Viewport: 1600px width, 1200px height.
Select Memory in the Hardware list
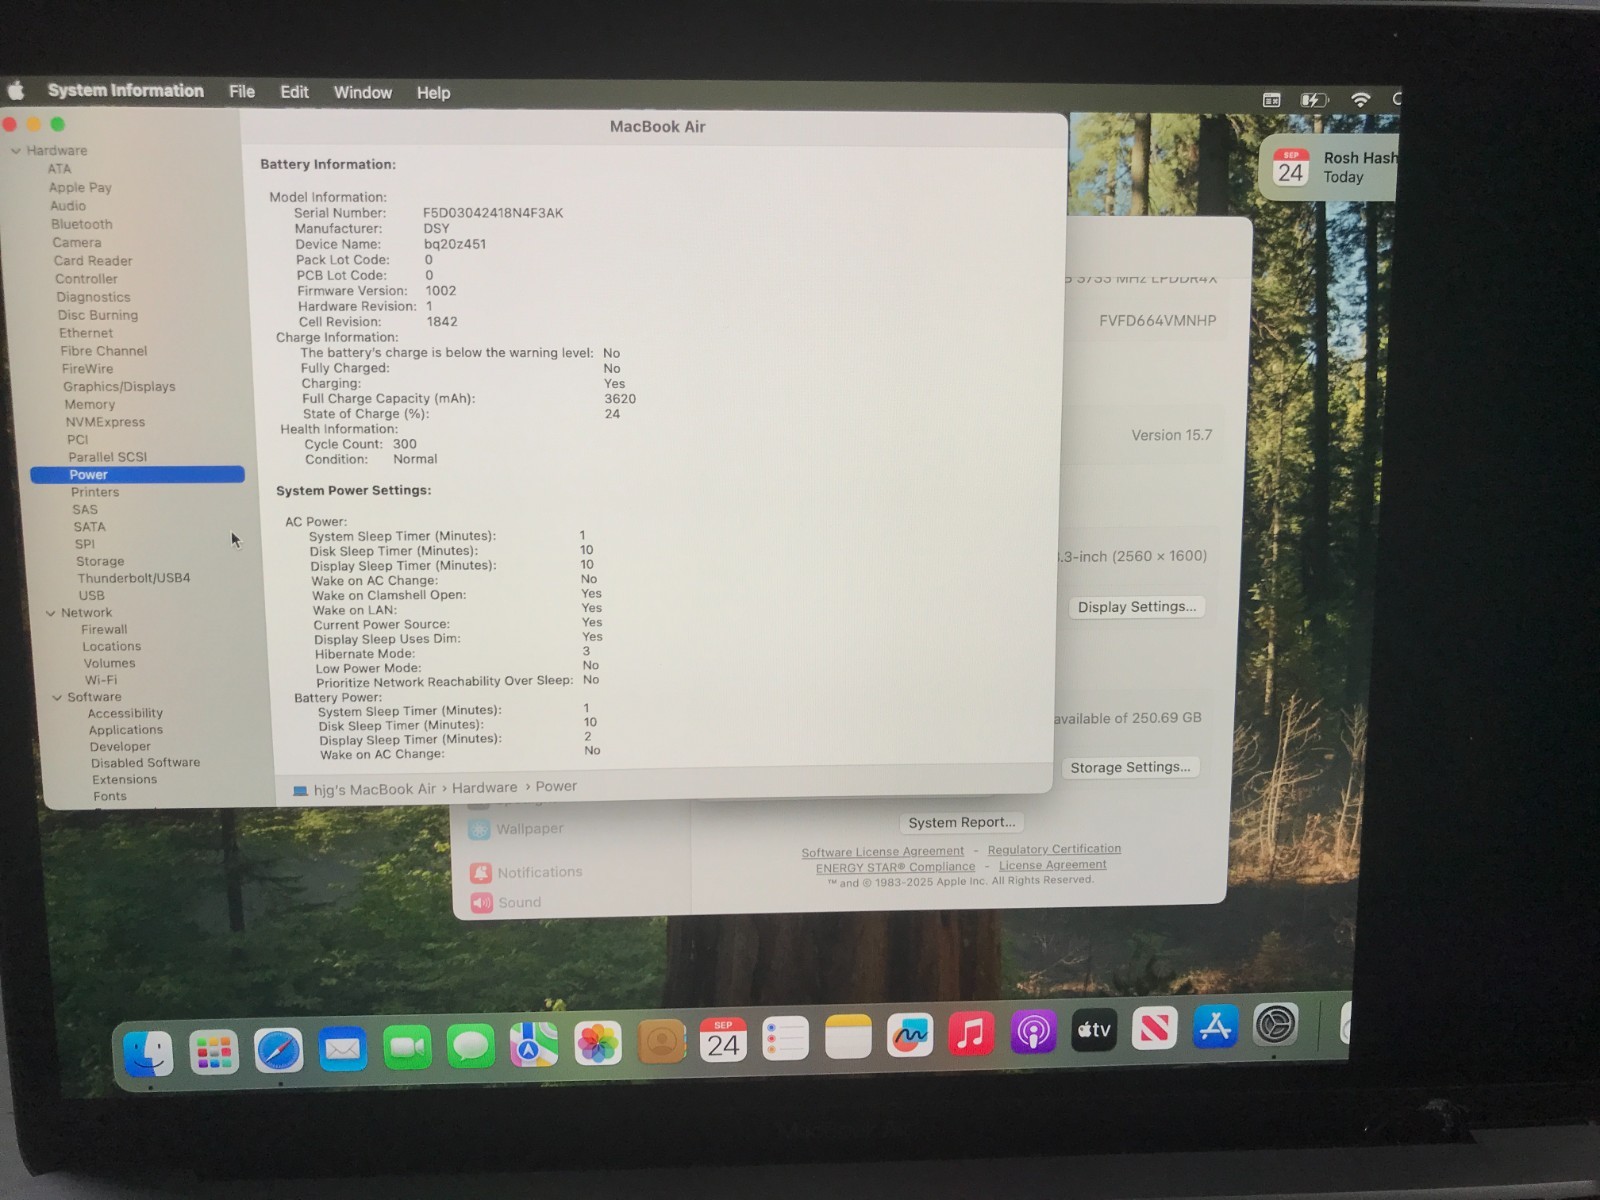pyautogui.click(x=90, y=404)
